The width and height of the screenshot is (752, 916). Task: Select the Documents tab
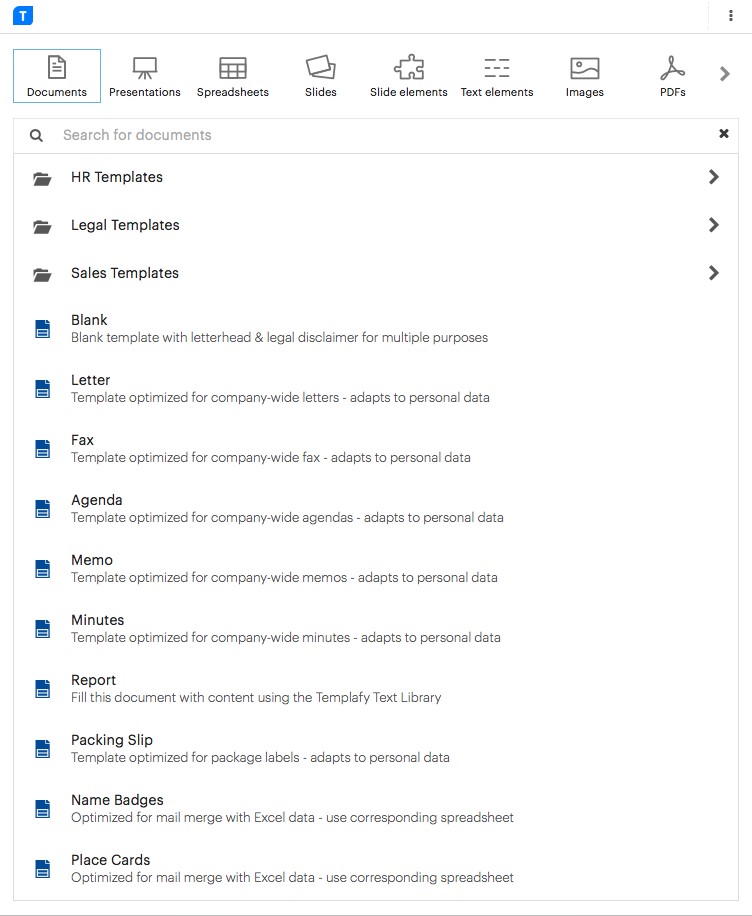click(x=57, y=76)
